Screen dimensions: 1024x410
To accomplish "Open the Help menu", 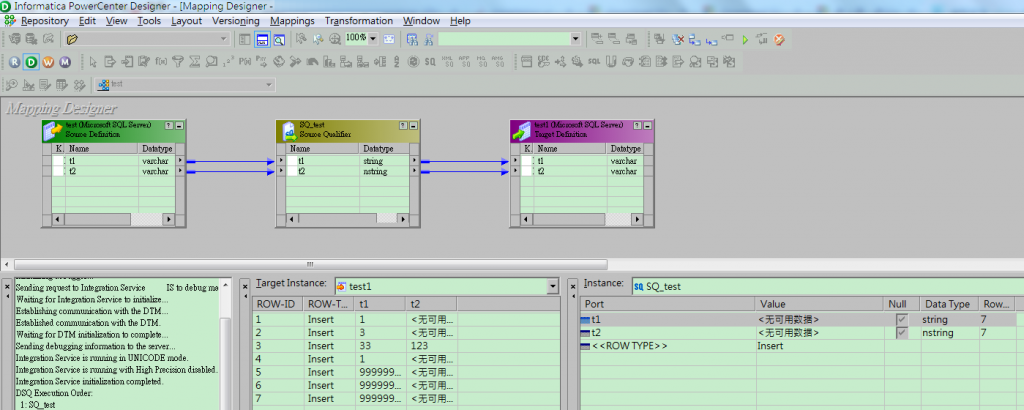I will pyautogui.click(x=460, y=21).
